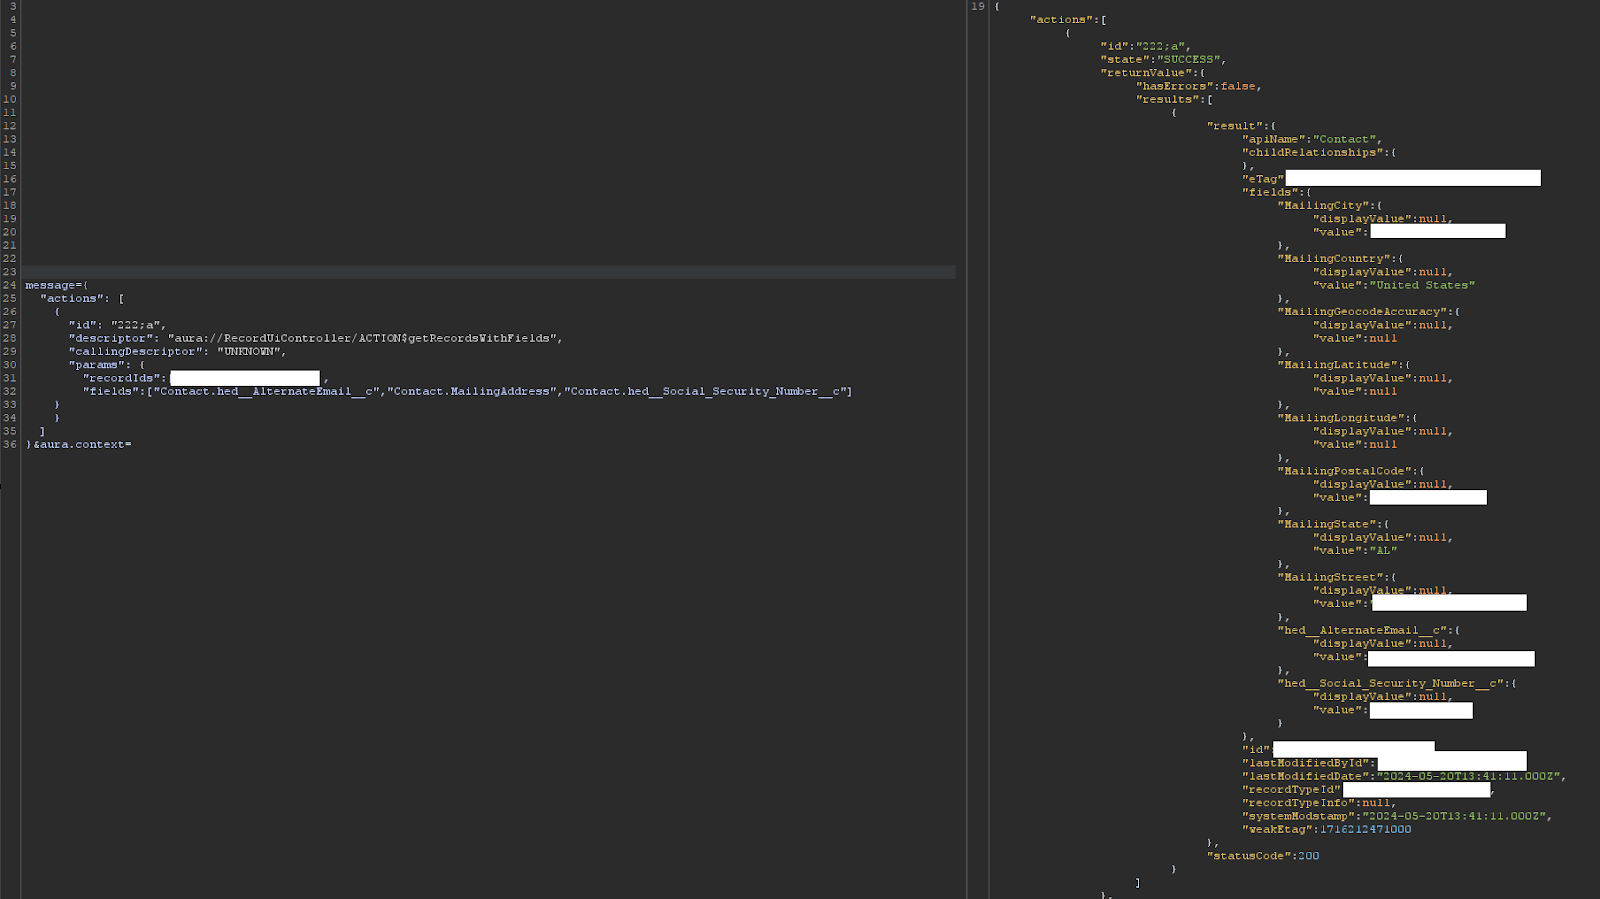Click the "weakEtag":1716212471000 line
This screenshot has height=899, width=1600.
click(x=1327, y=829)
